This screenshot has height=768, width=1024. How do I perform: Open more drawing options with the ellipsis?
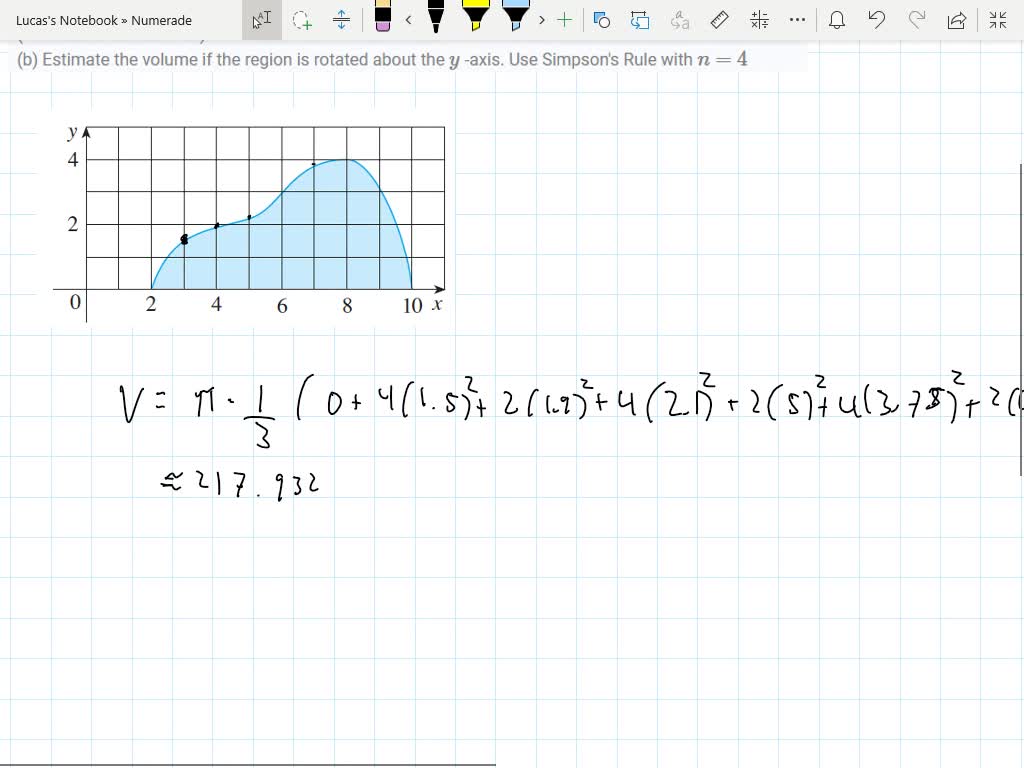(796, 18)
